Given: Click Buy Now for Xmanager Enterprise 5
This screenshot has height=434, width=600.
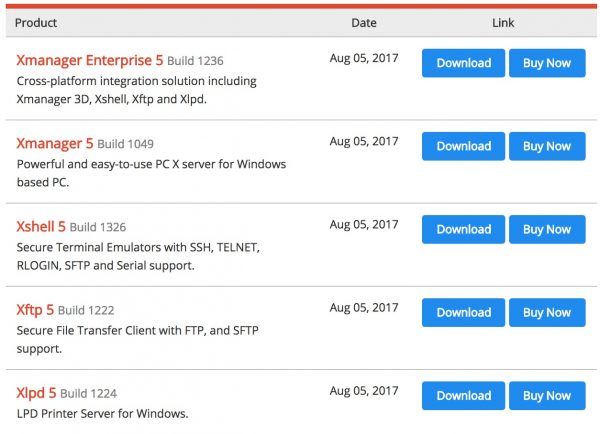Looking at the screenshot, I should click(x=547, y=63).
